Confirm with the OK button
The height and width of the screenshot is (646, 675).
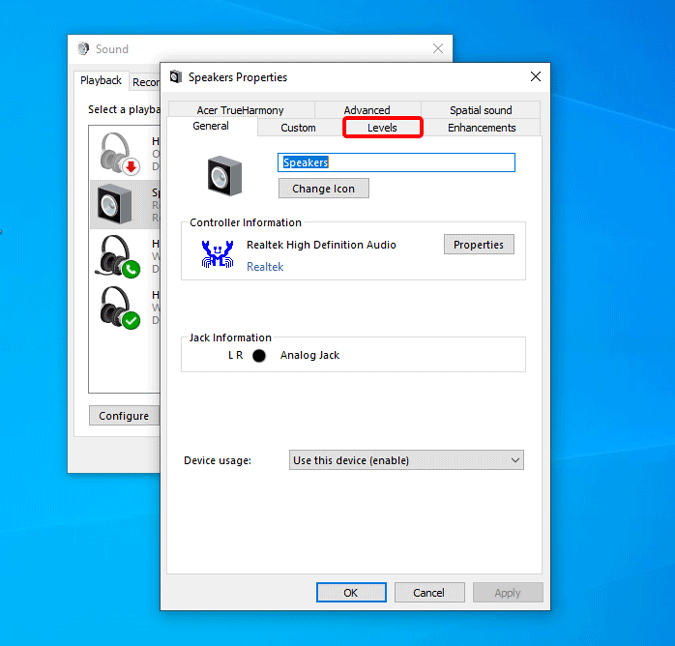point(351,593)
